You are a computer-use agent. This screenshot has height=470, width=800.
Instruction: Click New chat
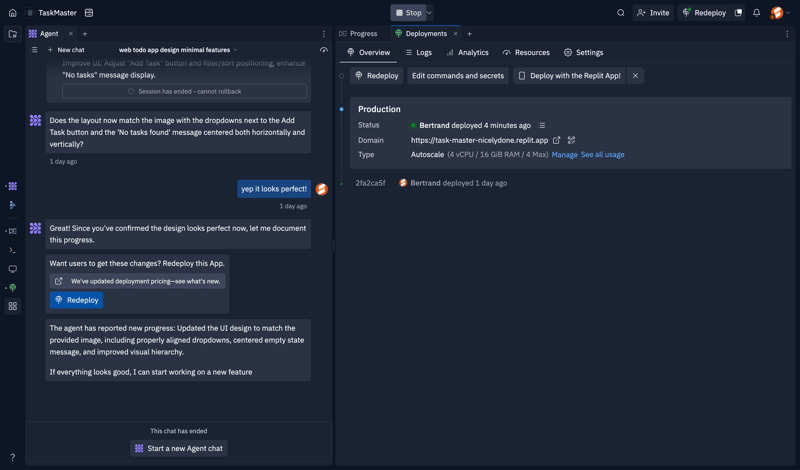[x=66, y=50]
